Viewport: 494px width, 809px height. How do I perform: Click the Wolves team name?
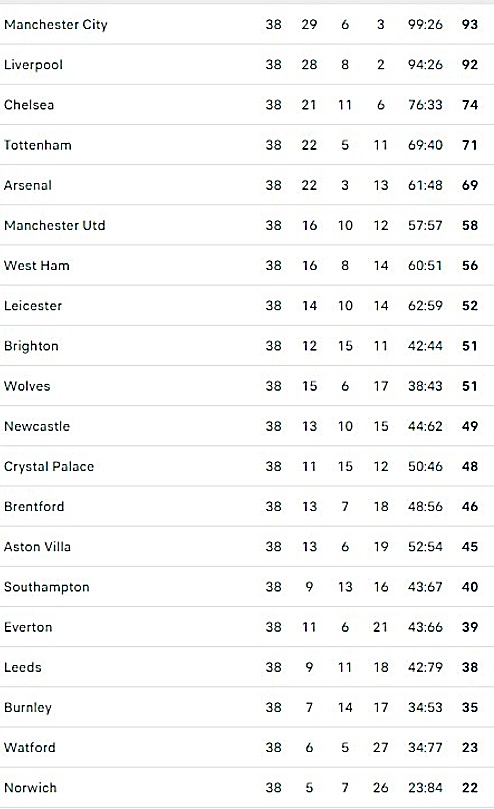coord(27,386)
